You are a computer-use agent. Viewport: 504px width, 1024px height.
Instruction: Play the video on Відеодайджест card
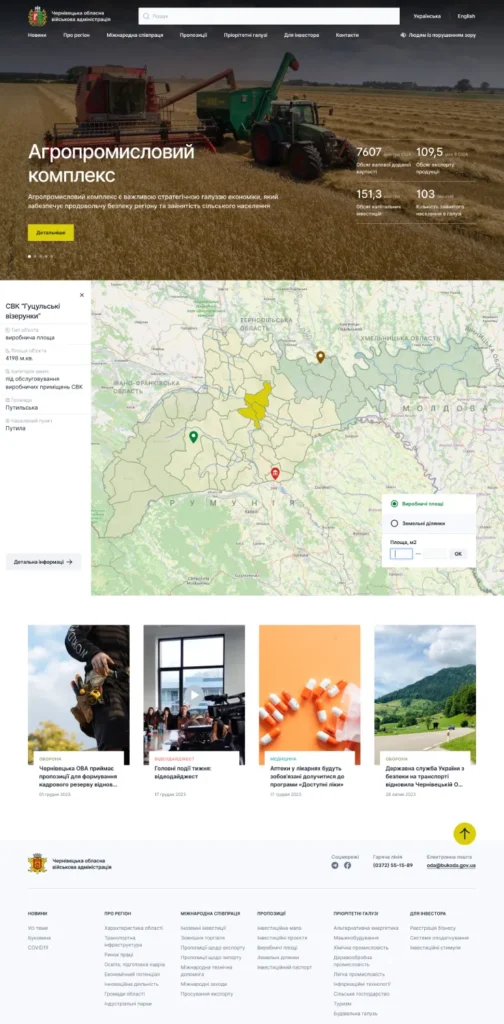coord(194,695)
